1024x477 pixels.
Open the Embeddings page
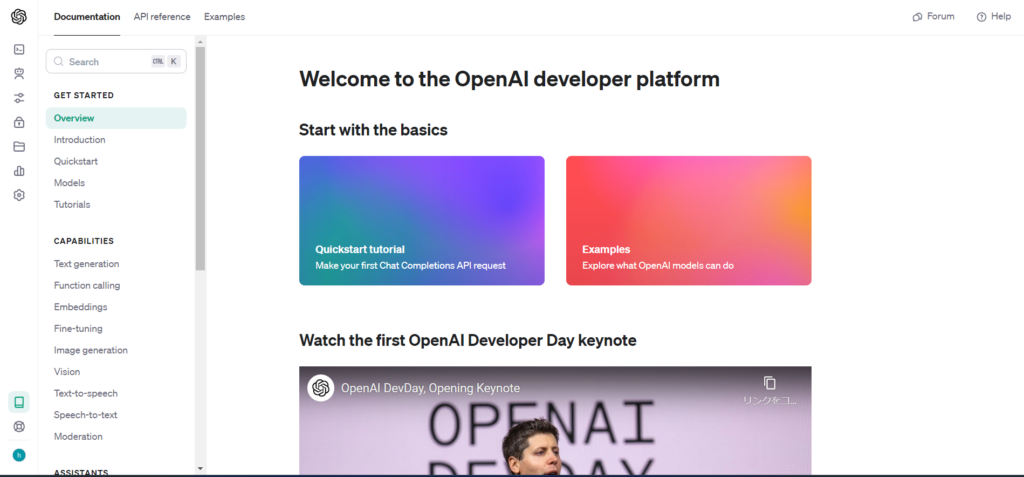click(80, 307)
